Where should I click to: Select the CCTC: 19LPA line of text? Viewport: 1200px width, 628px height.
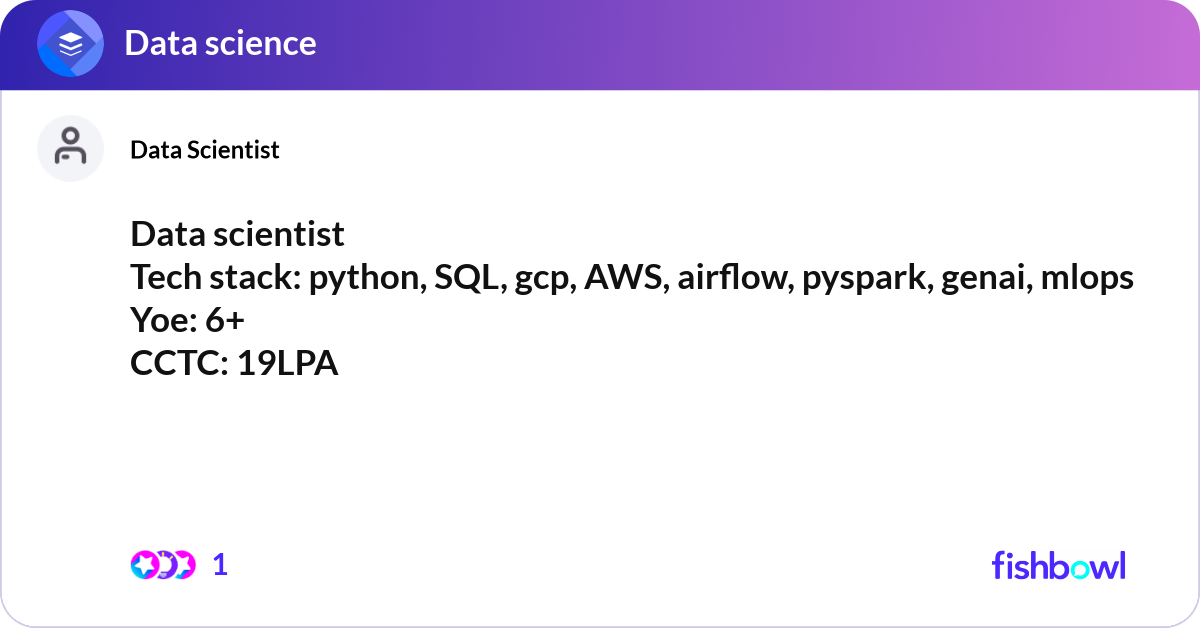click(x=235, y=364)
